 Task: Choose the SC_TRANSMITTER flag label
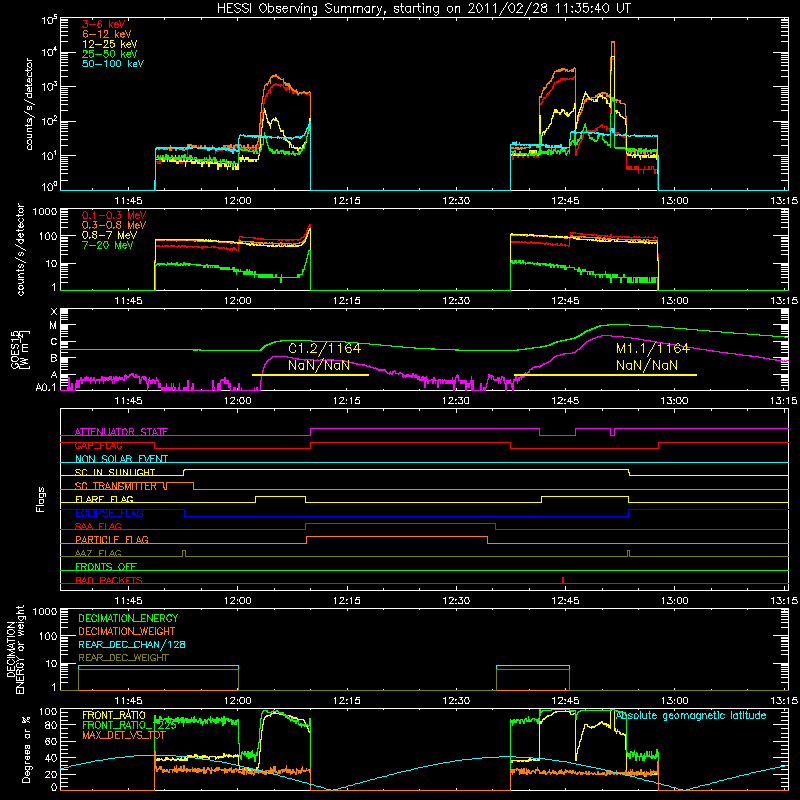click(116, 486)
